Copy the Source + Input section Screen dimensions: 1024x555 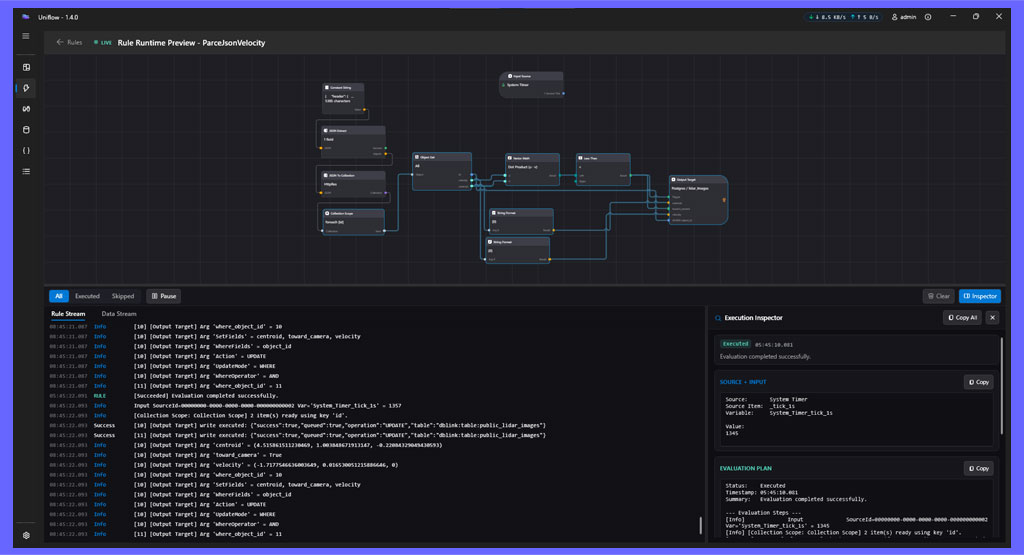click(x=978, y=382)
